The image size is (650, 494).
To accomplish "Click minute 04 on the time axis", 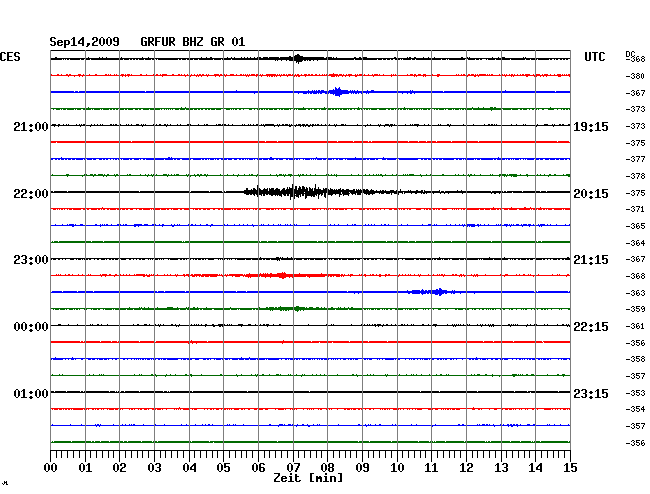I will pos(189,467).
